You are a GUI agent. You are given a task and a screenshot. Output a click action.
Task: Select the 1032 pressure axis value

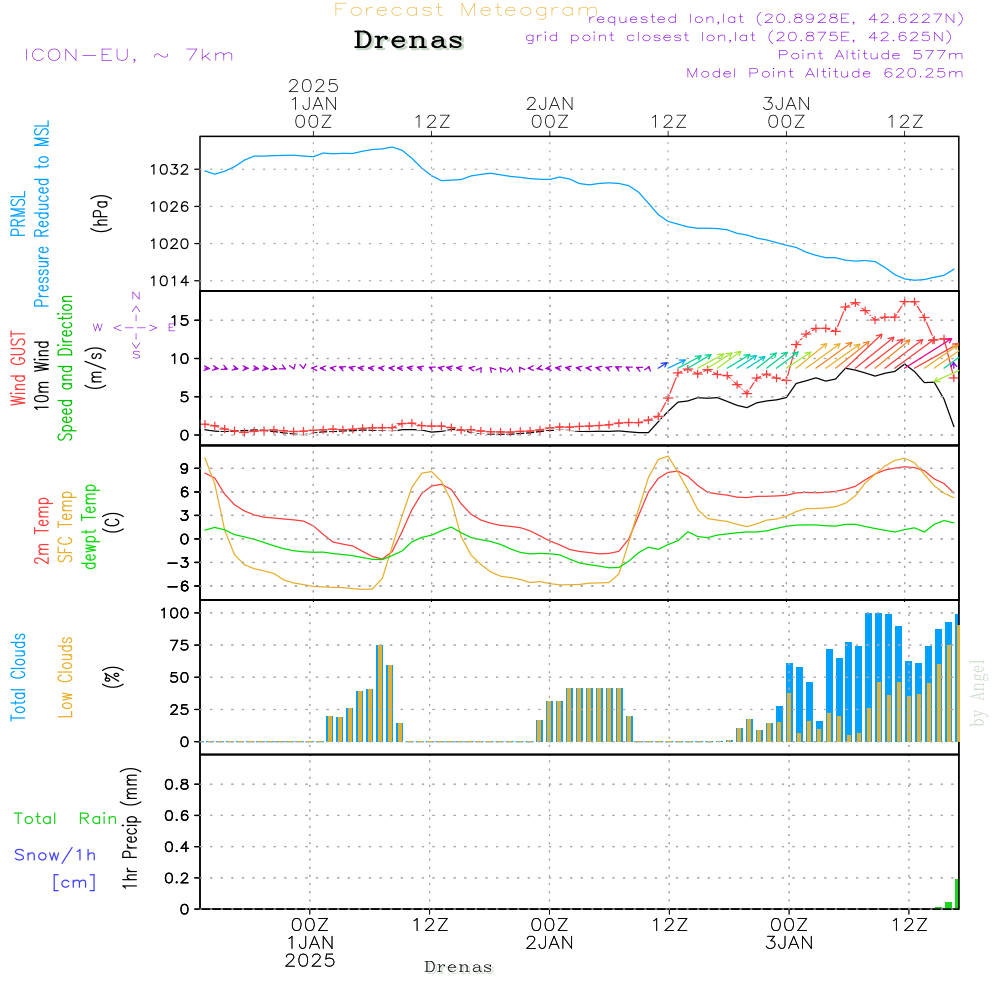coord(170,170)
